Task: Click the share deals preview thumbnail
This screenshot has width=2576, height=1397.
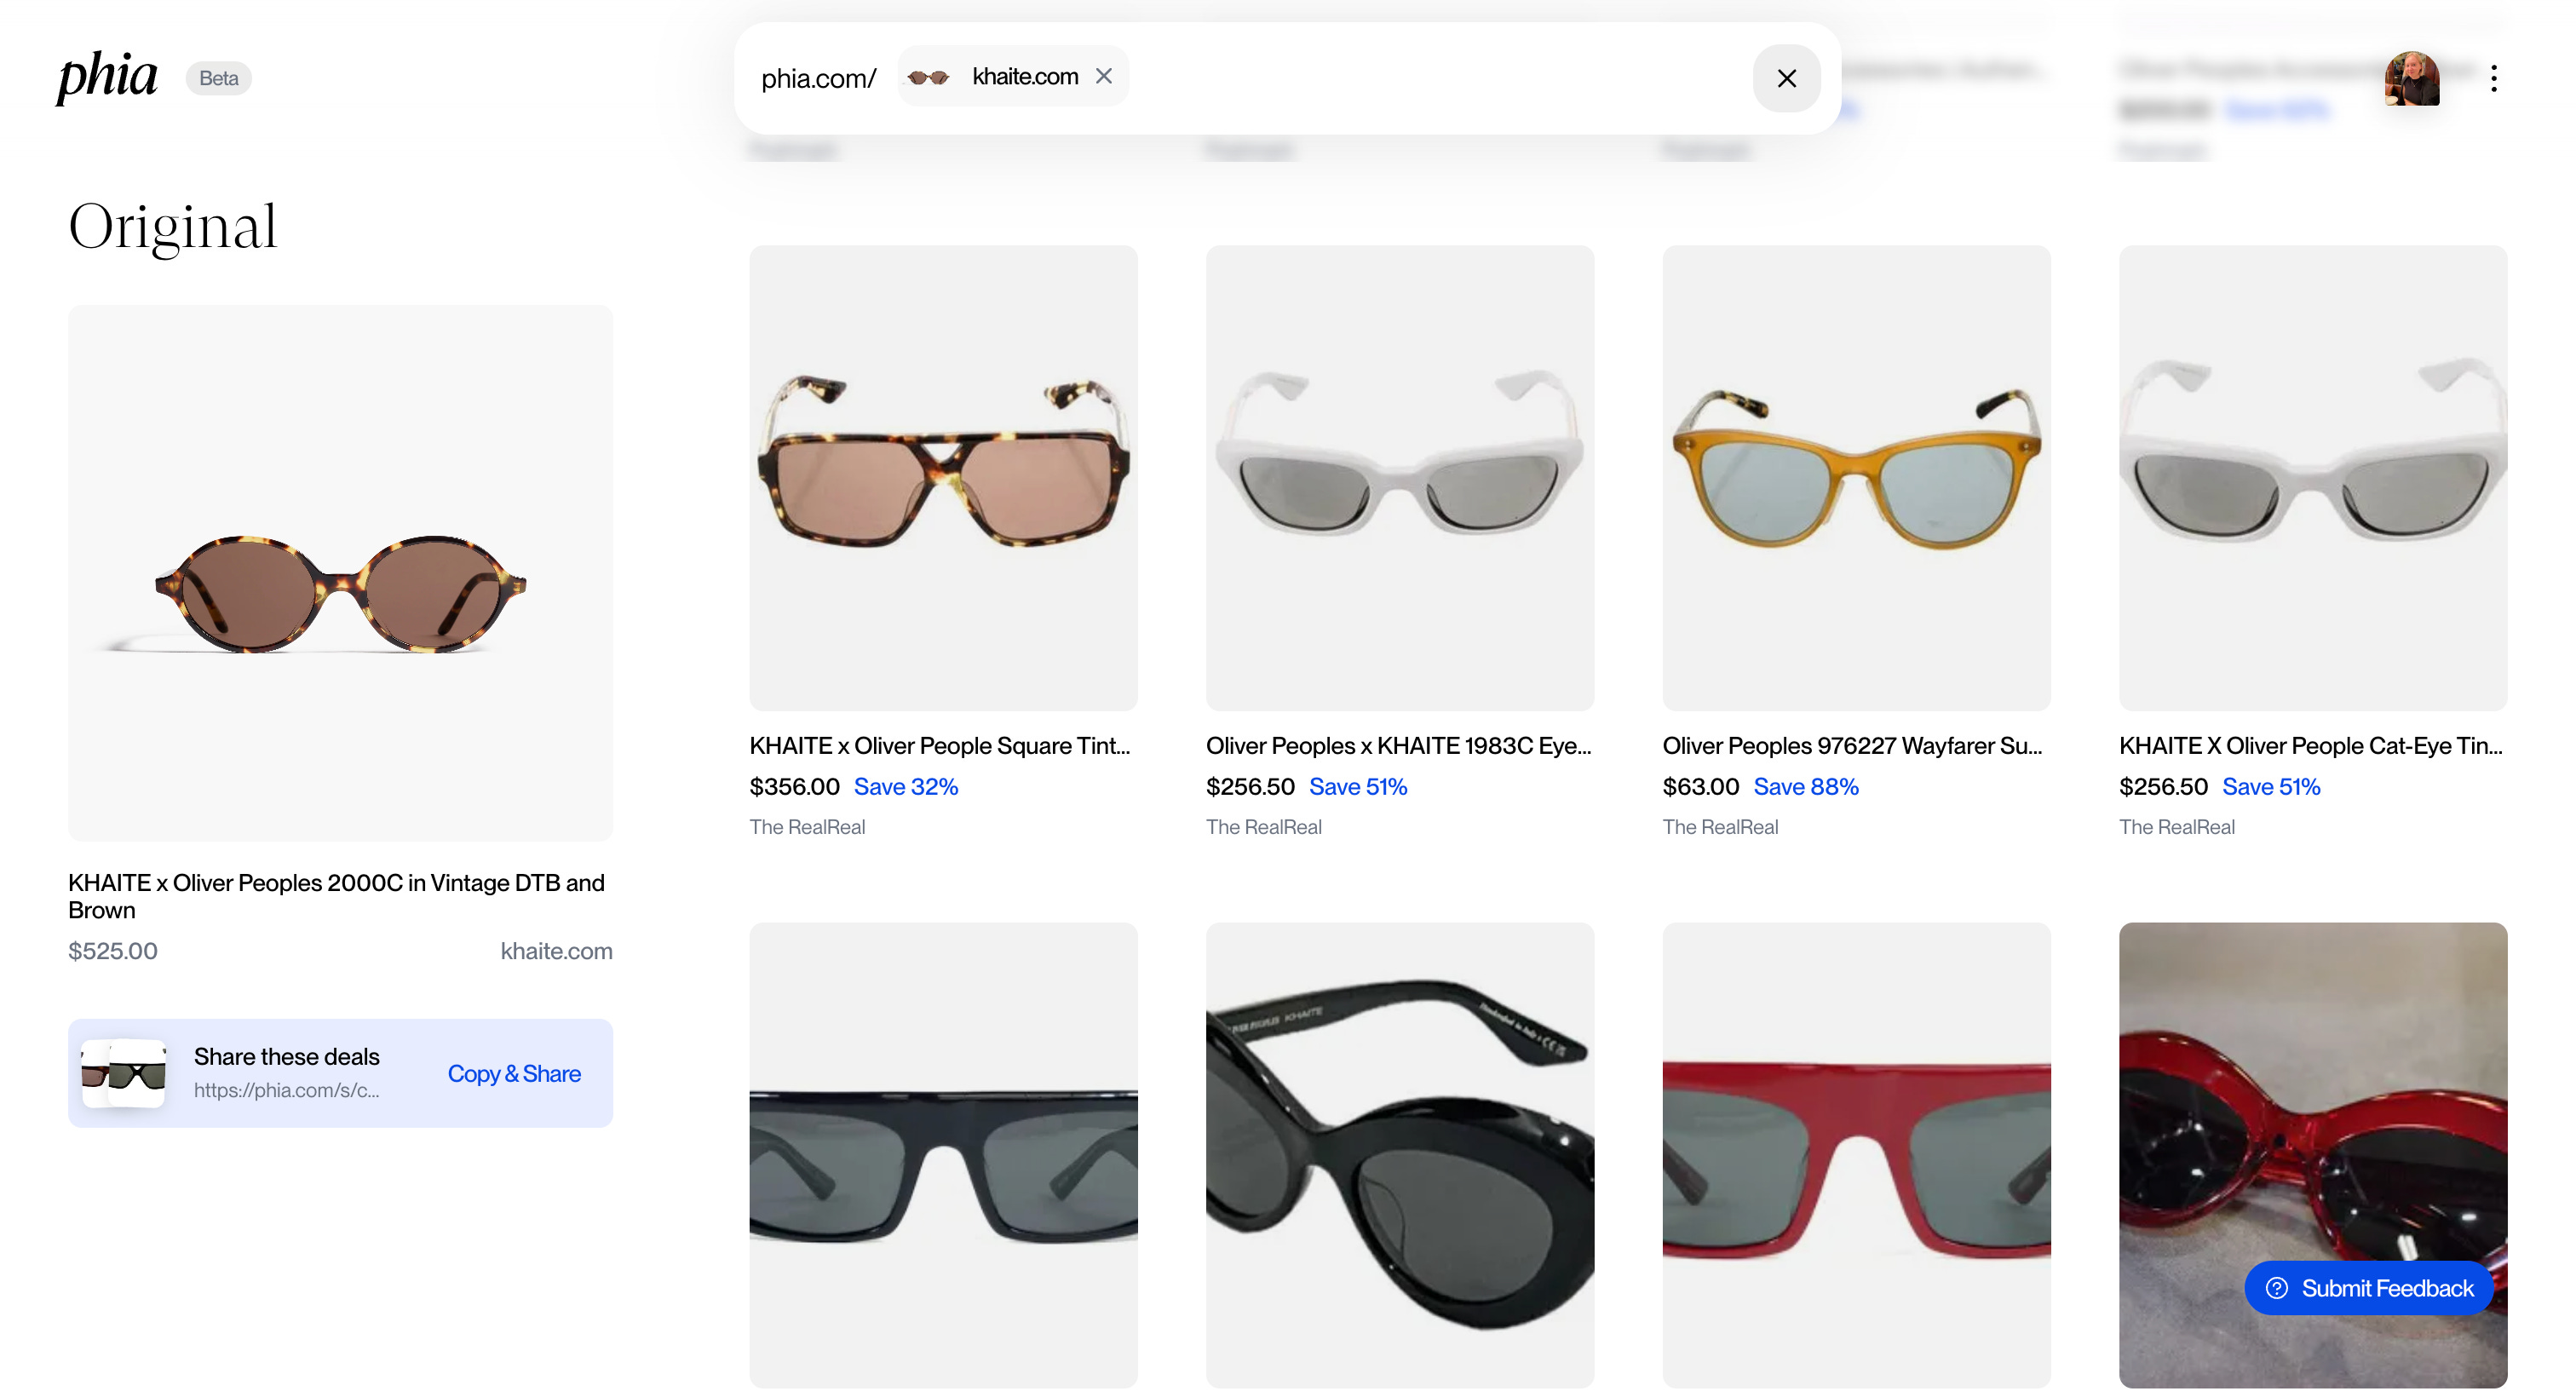Action: 124,1073
